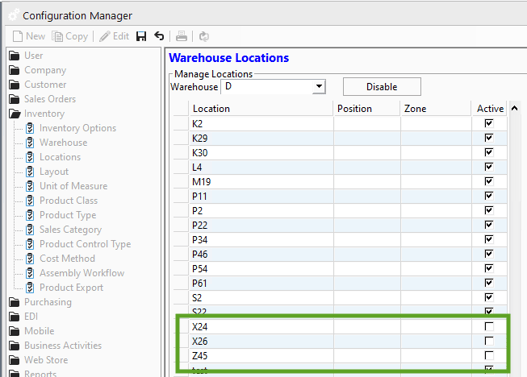The height and width of the screenshot is (377, 527).
Task: Click the Disable button
Action: point(382,87)
